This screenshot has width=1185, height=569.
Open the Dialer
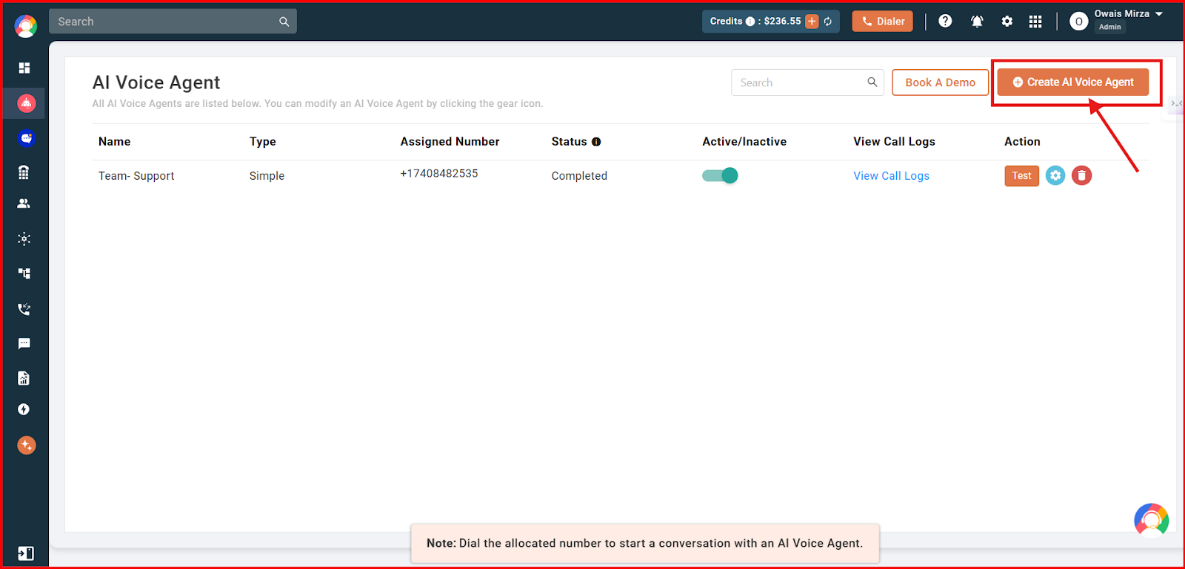[x=882, y=21]
